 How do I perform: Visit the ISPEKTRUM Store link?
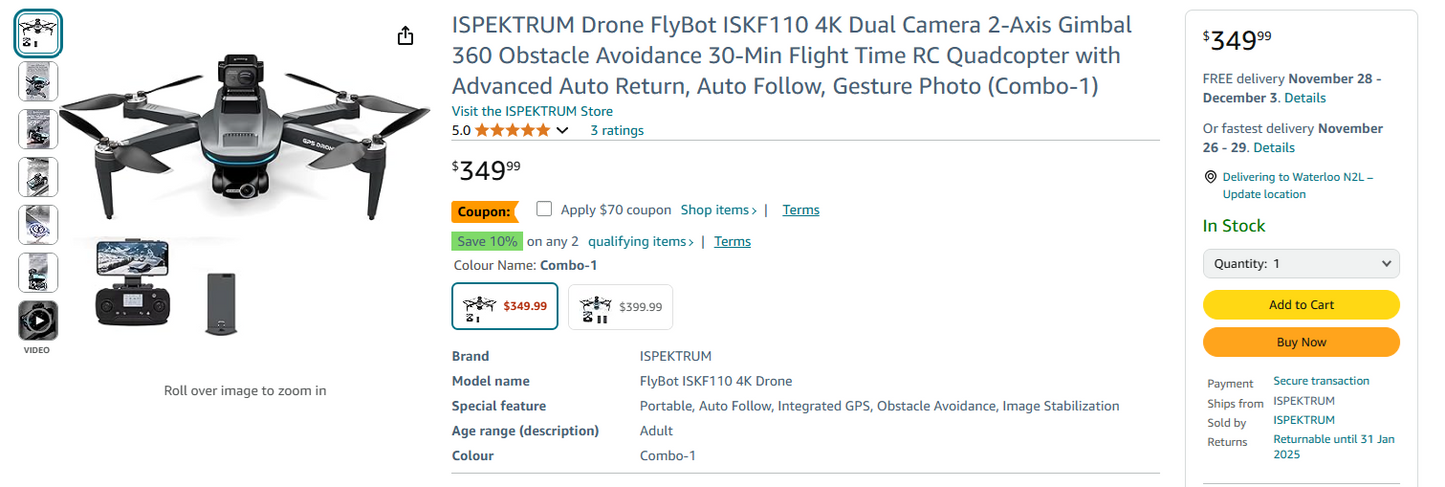pos(532,111)
